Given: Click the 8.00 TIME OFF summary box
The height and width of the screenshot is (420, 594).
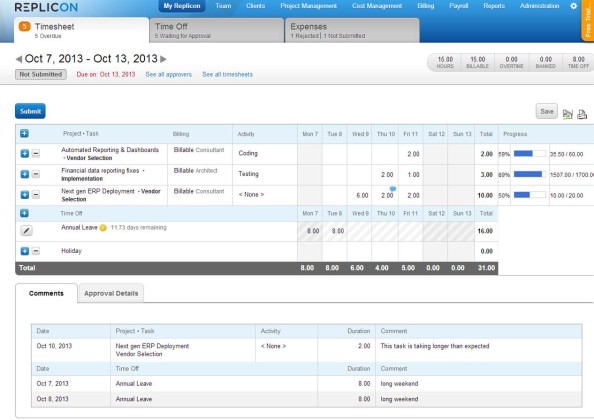Looking at the screenshot, I should point(578,62).
